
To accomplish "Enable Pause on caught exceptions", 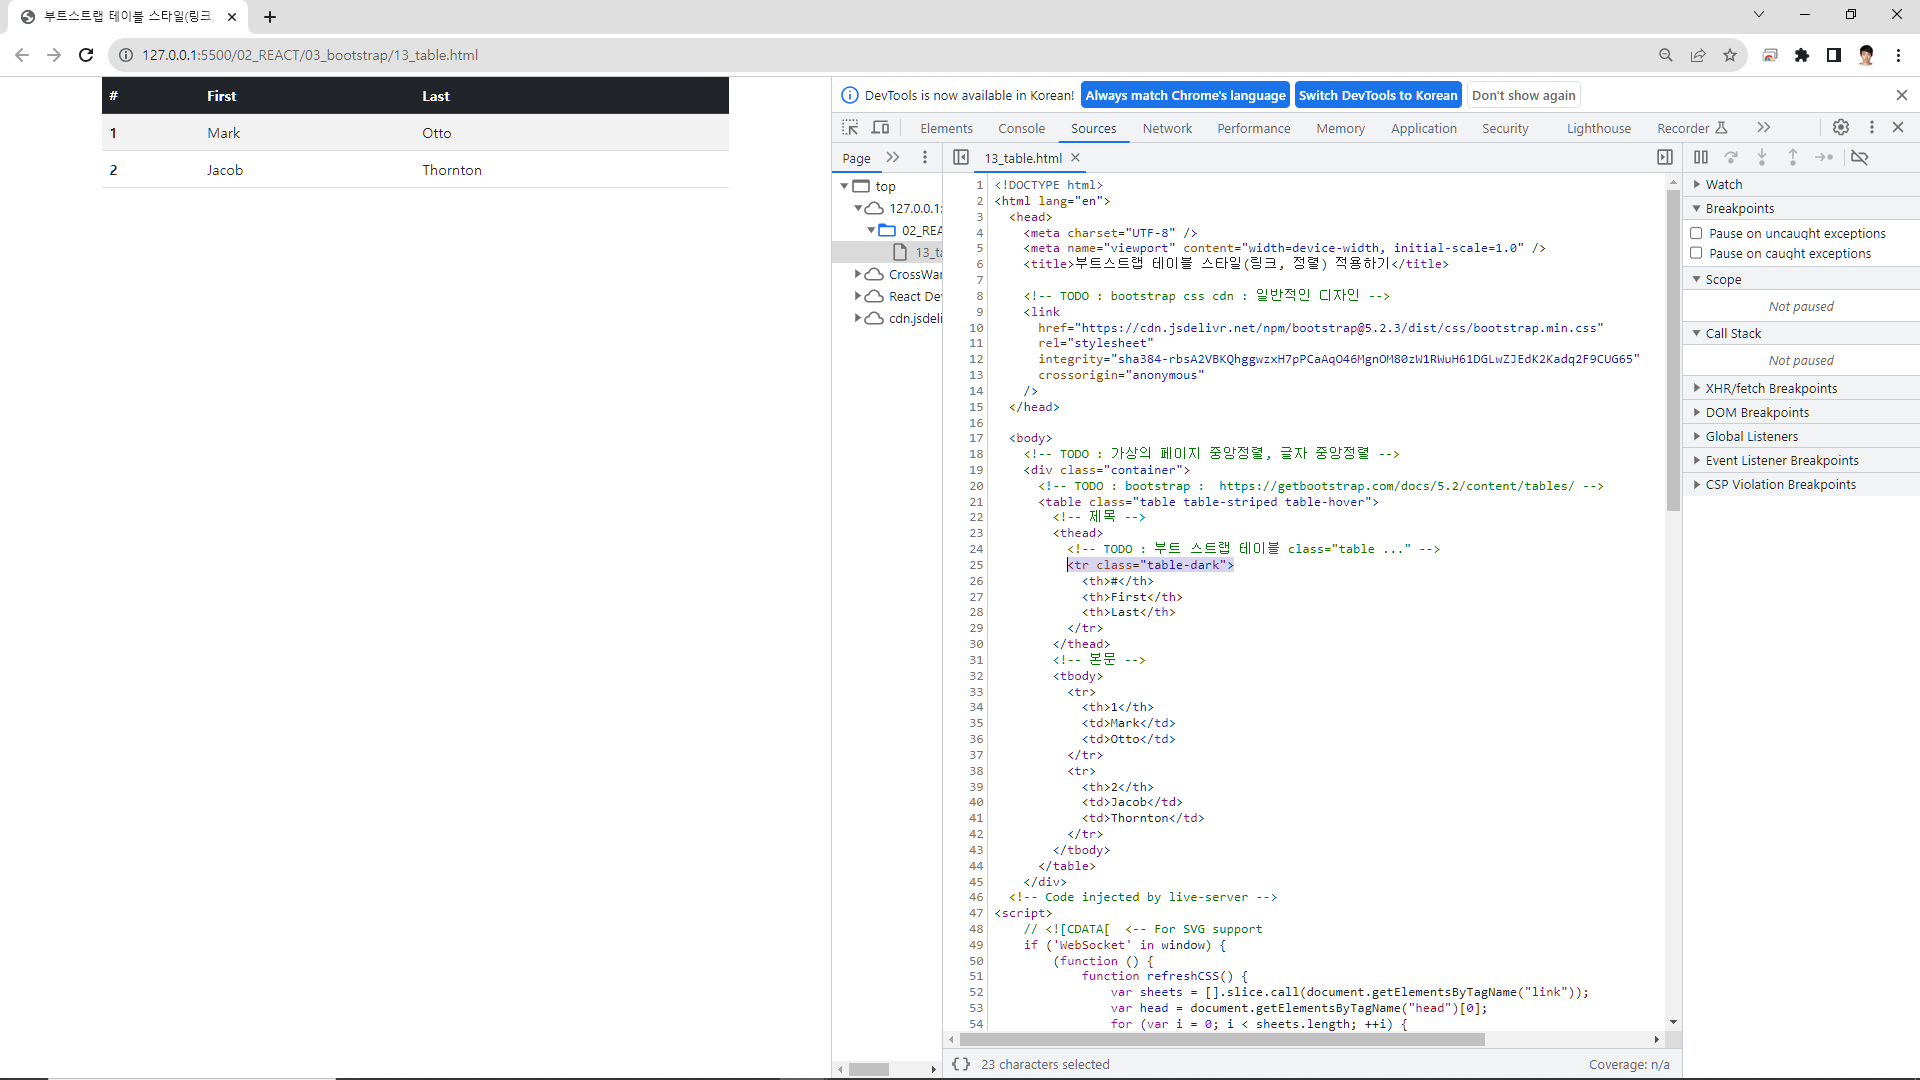I will coord(1696,253).
